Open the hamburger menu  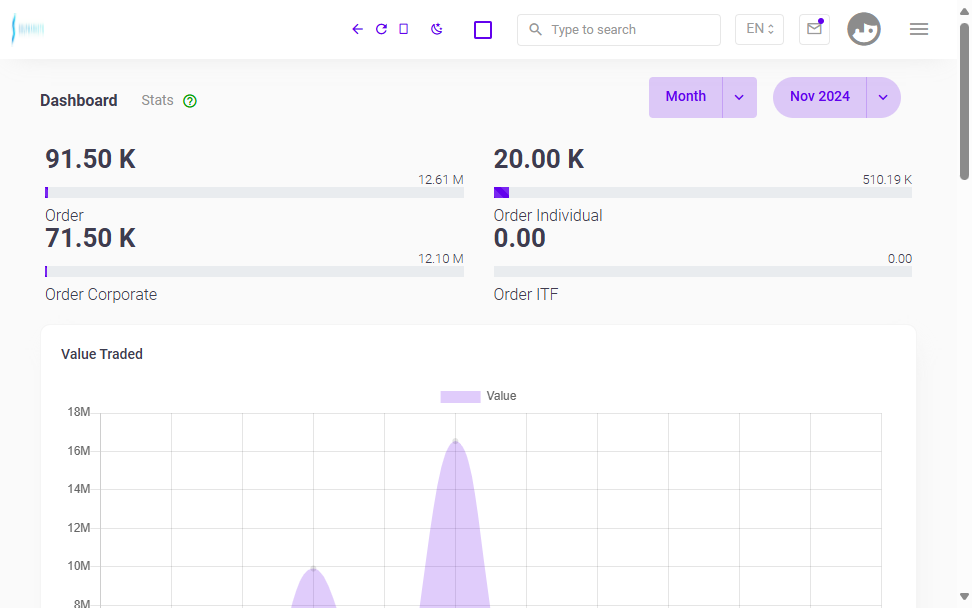919,29
